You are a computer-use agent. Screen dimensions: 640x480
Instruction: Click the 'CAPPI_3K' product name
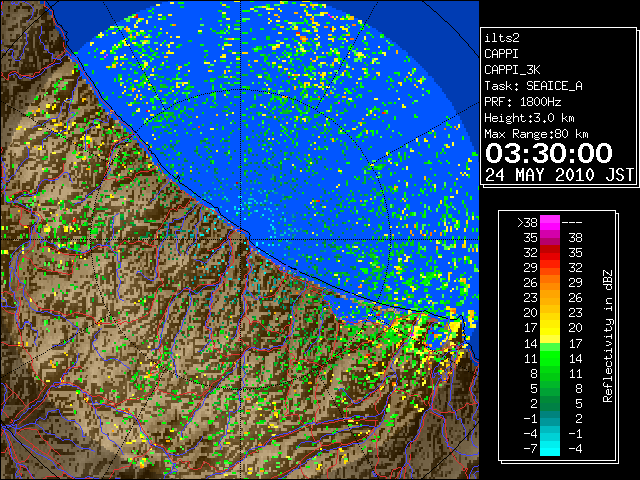[x=512, y=70]
